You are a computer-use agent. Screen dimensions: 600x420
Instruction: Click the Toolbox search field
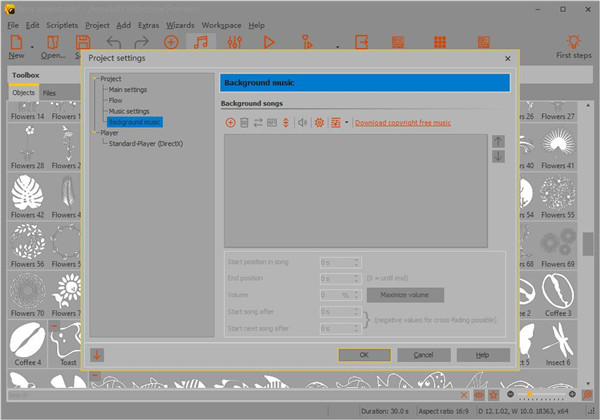click(x=233, y=395)
